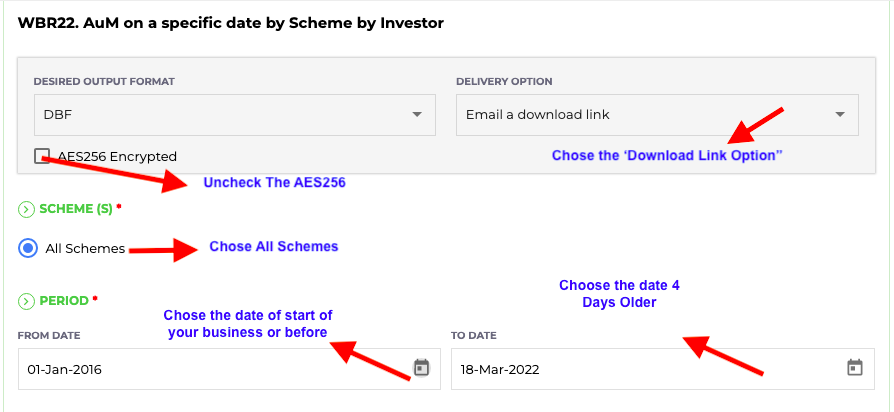This screenshot has width=894, height=412.
Task: Click the green circle icon beside SCHEME (S)
Action: [26, 210]
